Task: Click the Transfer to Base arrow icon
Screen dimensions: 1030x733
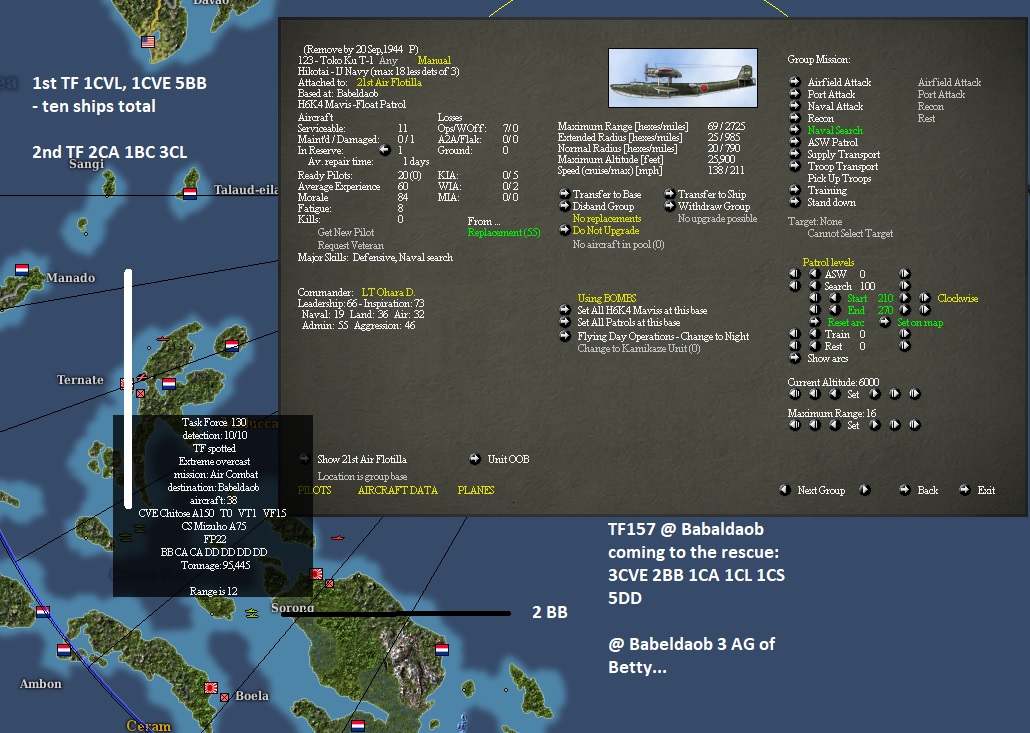Action: click(564, 194)
